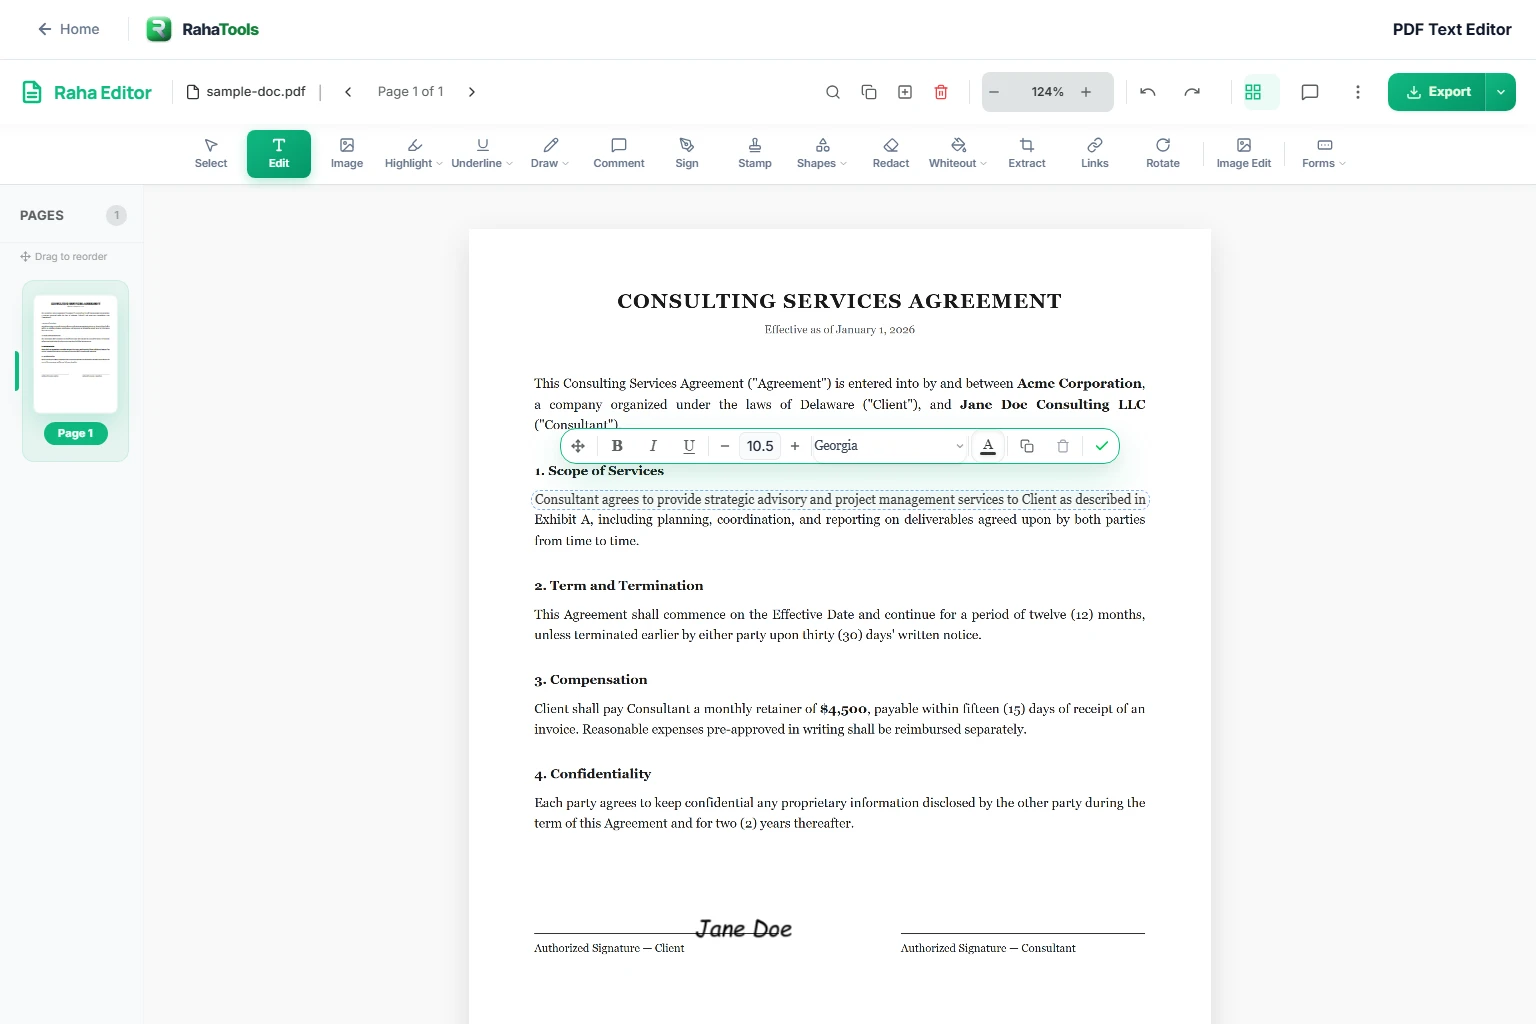Toggle bold formatting

pos(617,446)
